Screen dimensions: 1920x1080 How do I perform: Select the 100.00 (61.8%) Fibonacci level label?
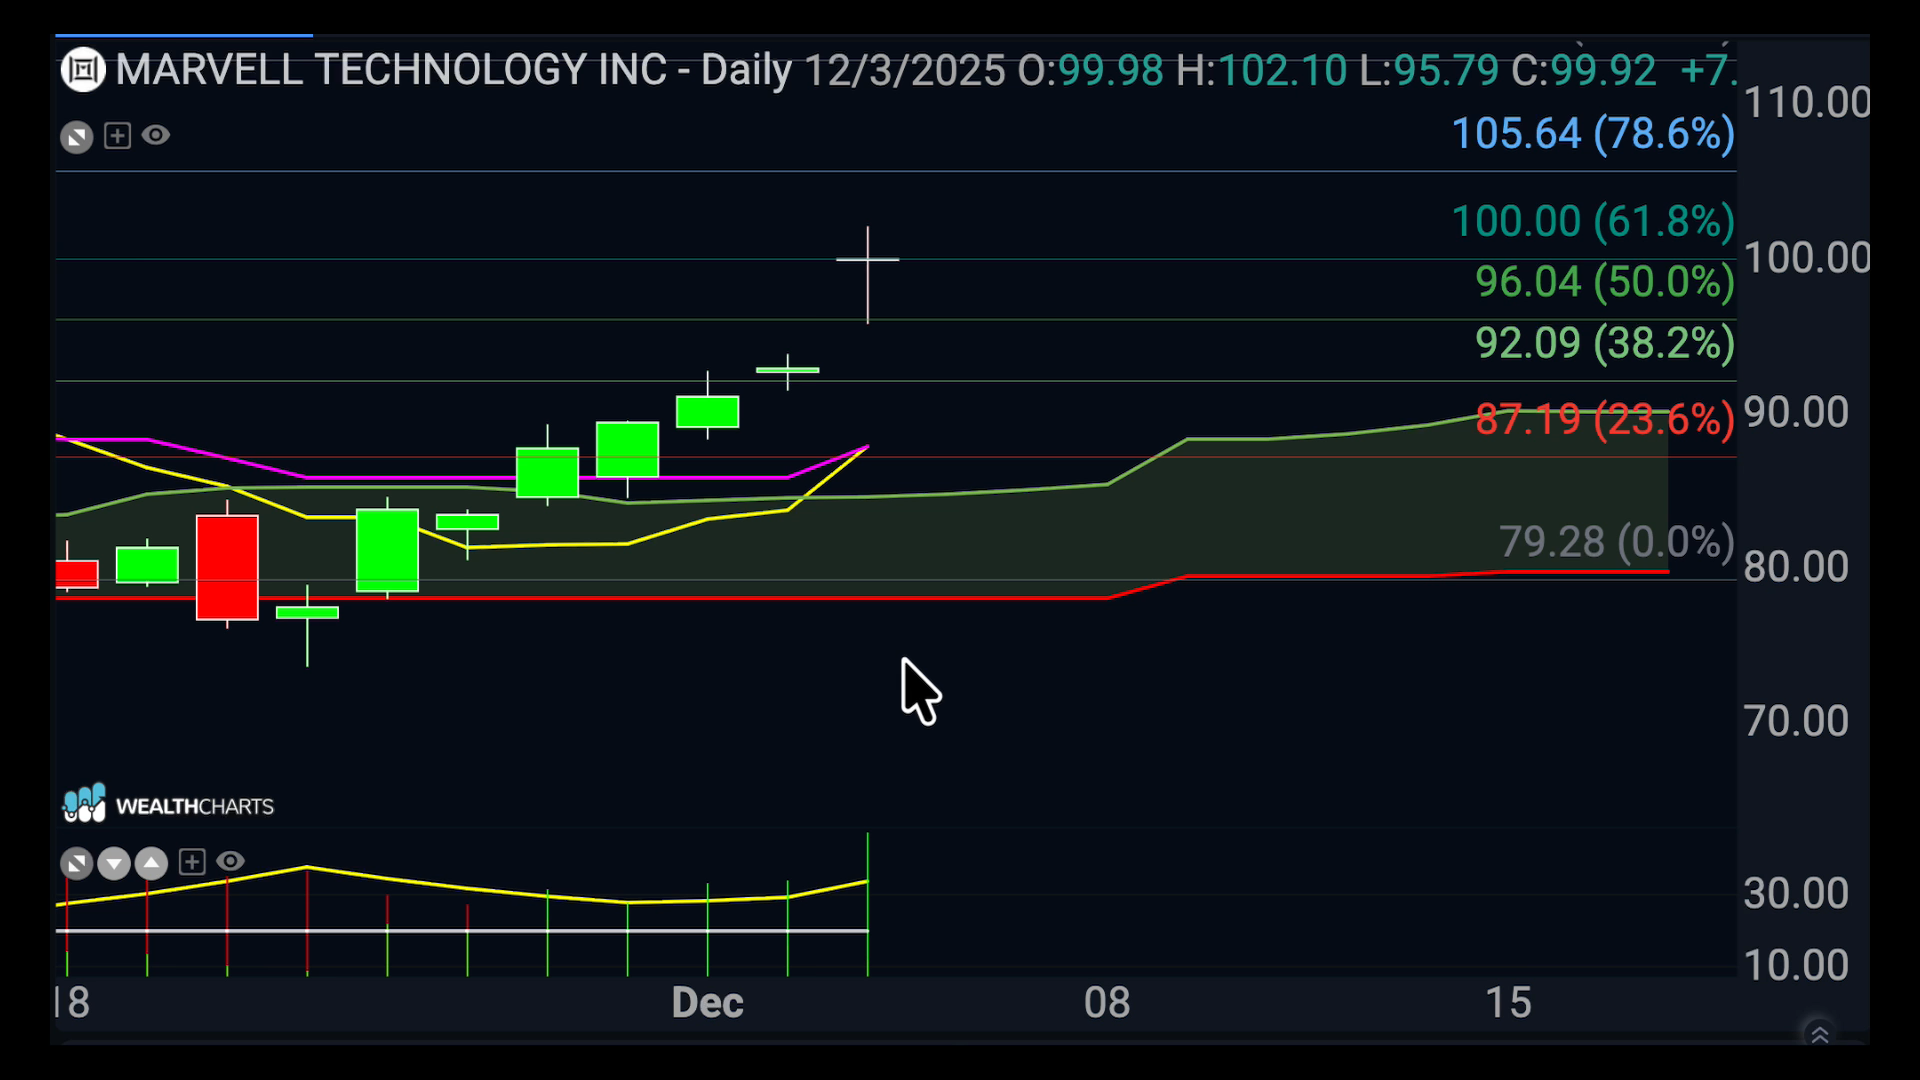[1592, 221]
